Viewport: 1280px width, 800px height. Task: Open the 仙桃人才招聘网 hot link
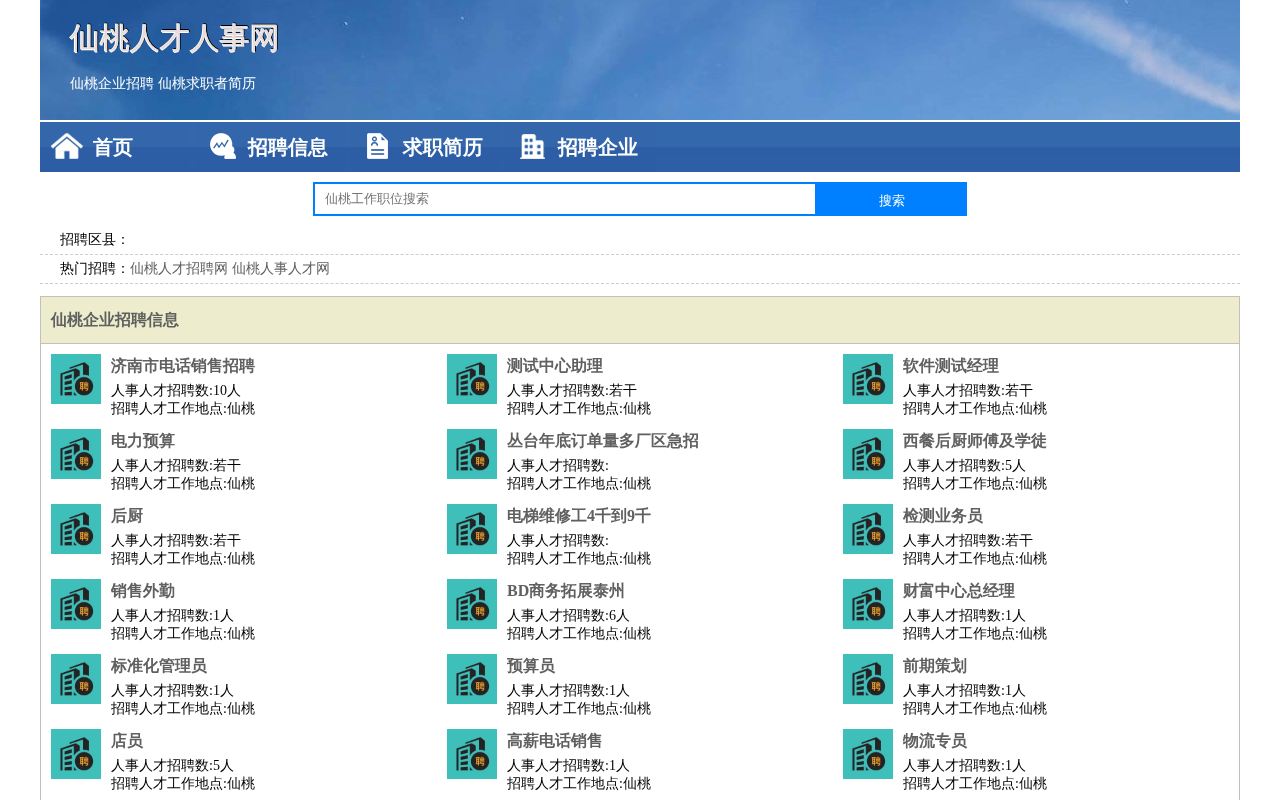click(x=179, y=269)
